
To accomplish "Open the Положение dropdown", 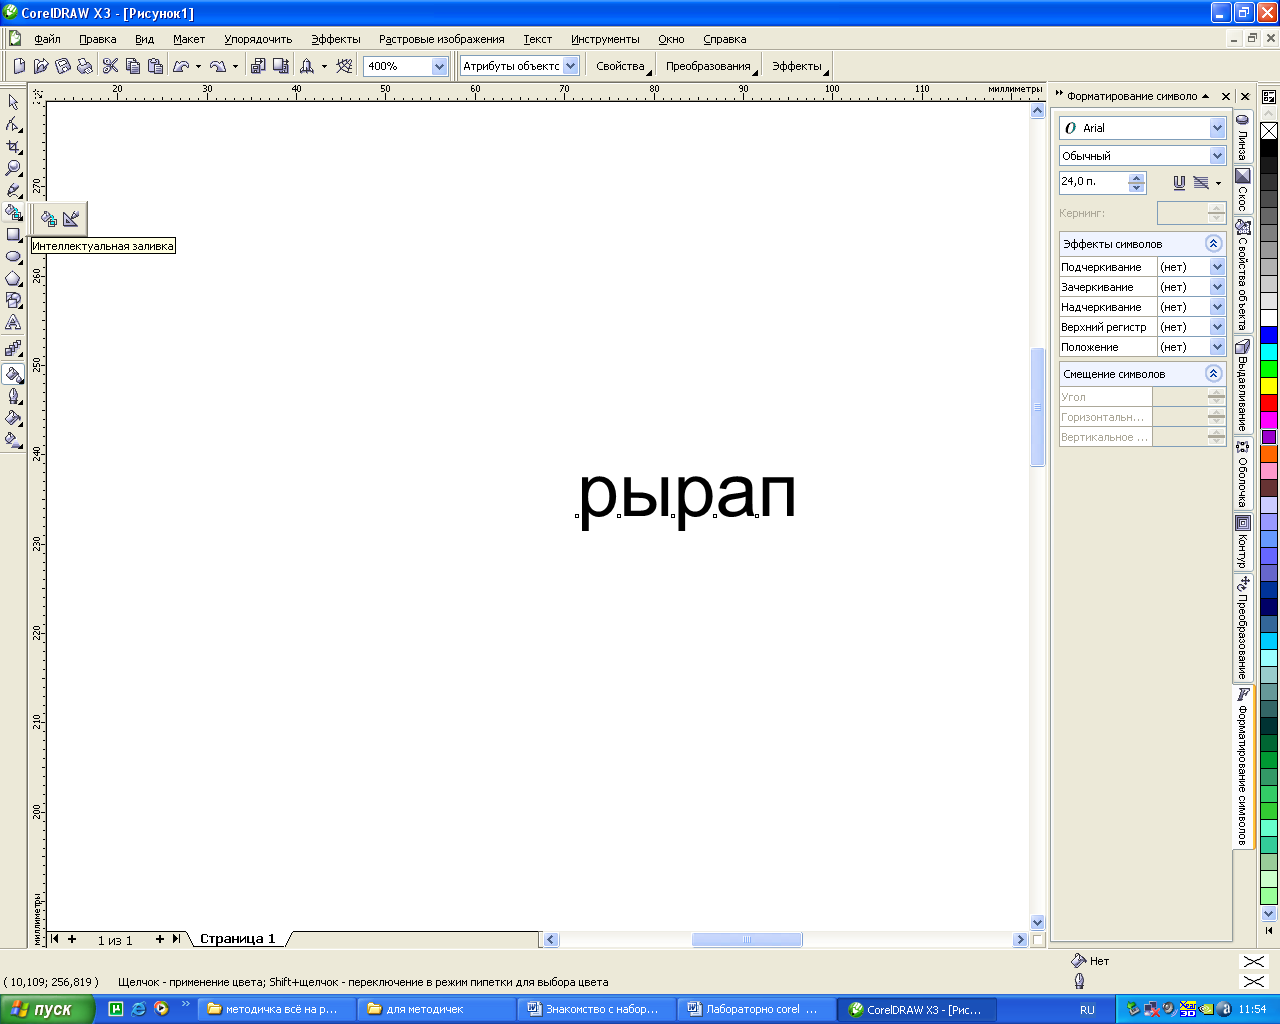I will pyautogui.click(x=1217, y=347).
